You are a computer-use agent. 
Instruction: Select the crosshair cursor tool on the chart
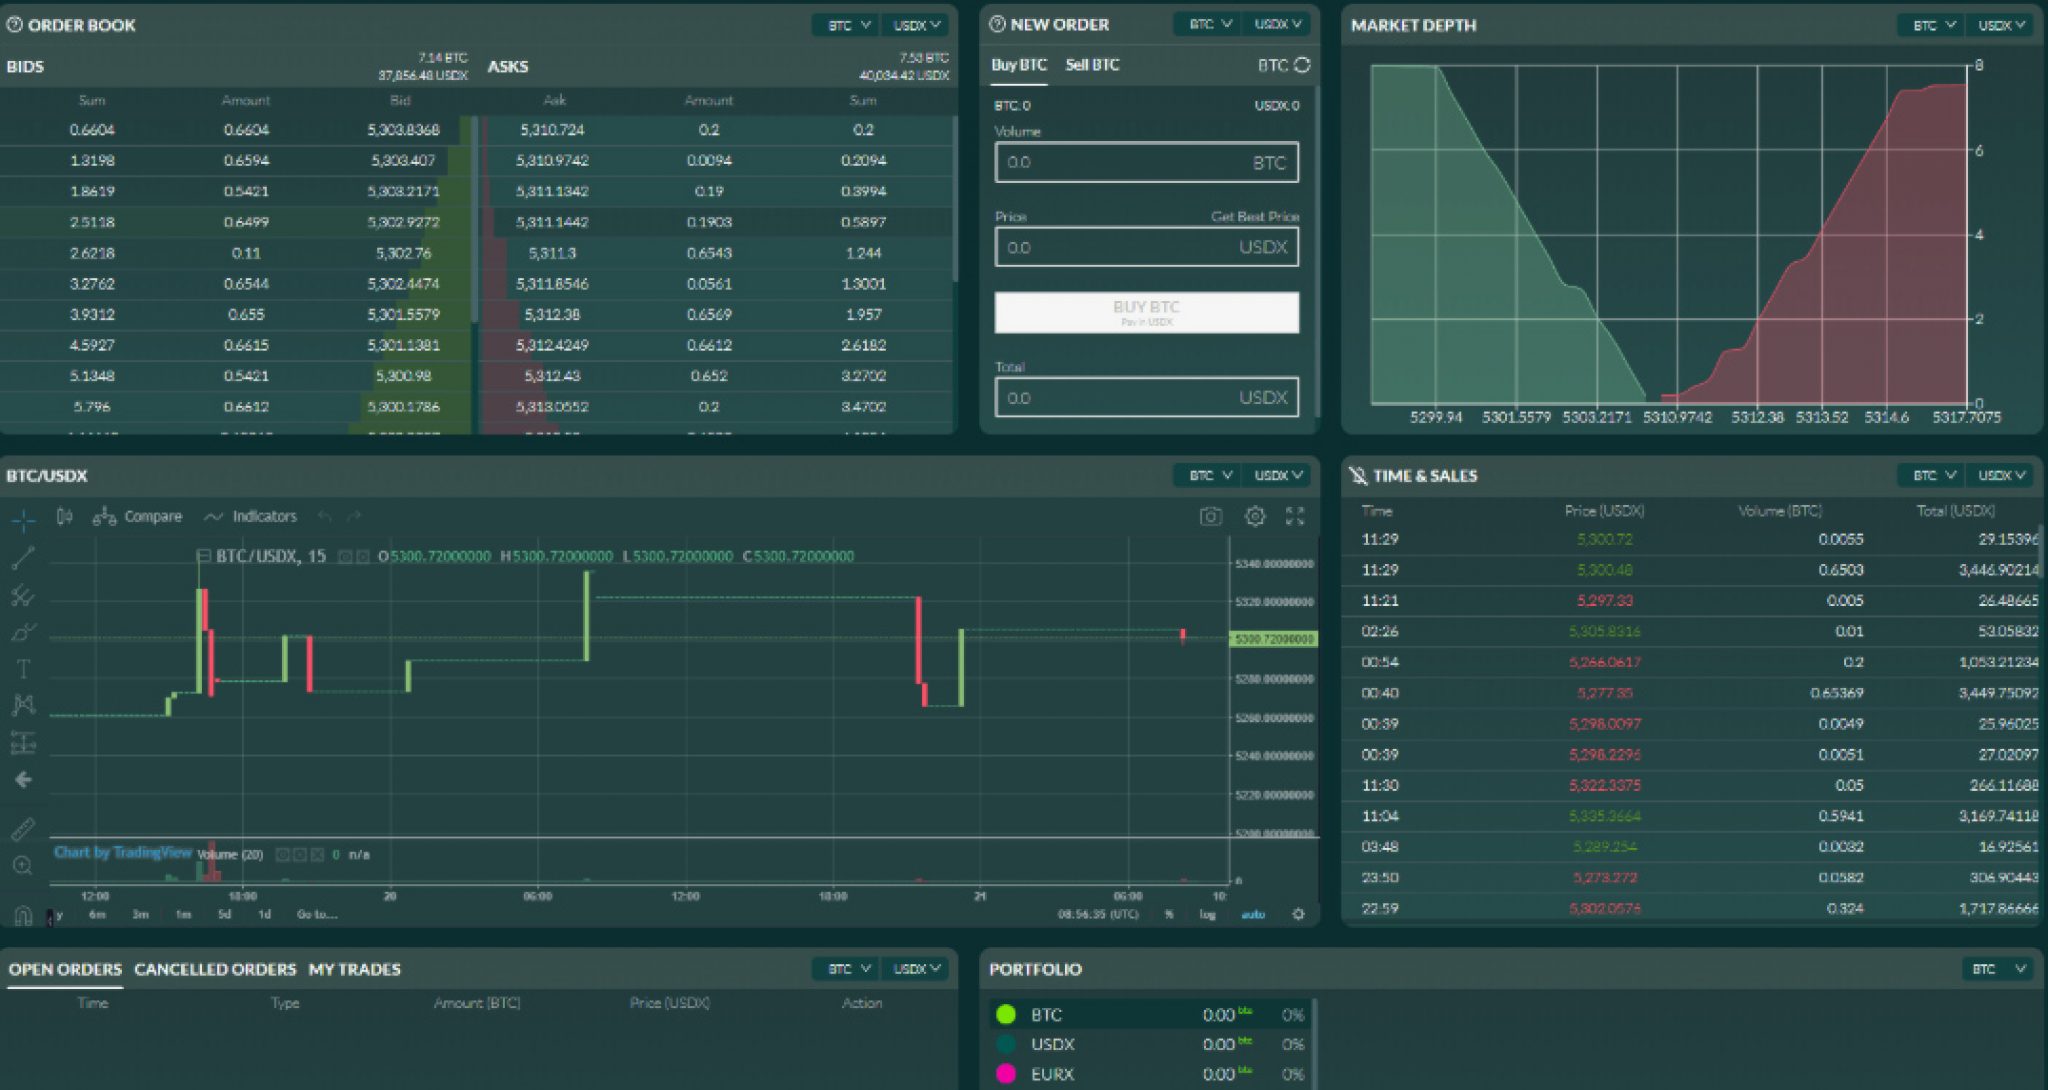[24, 520]
